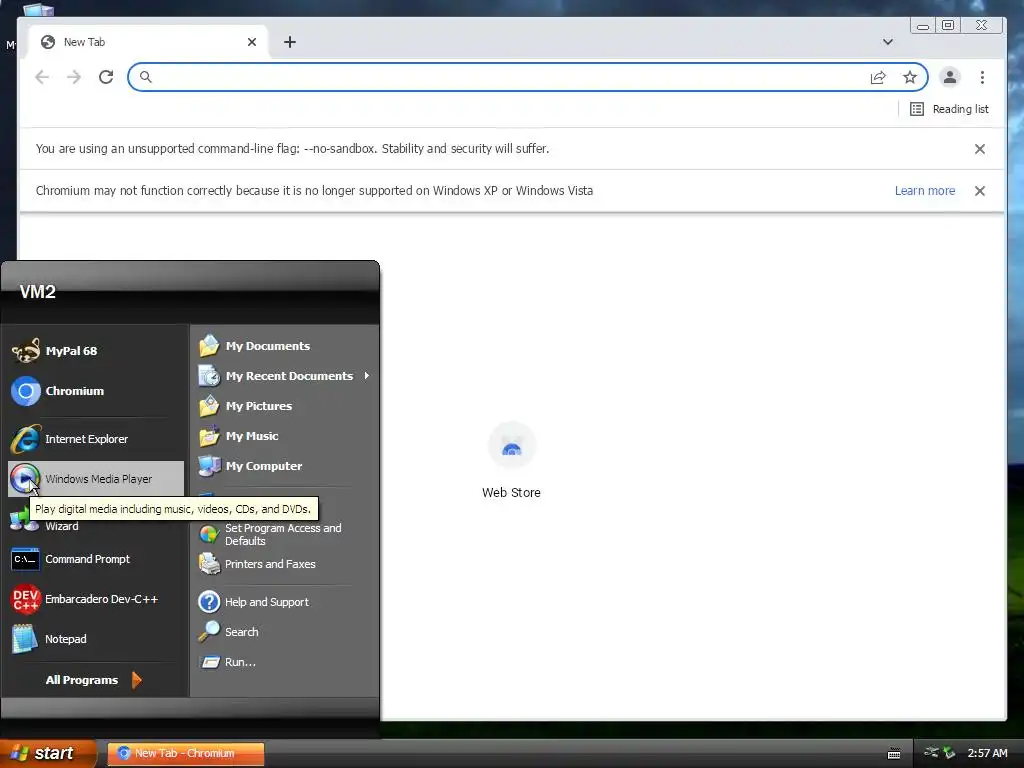Open MyPal 68 from Start menu
This screenshot has height=768, width=1024.
(95, 351)
